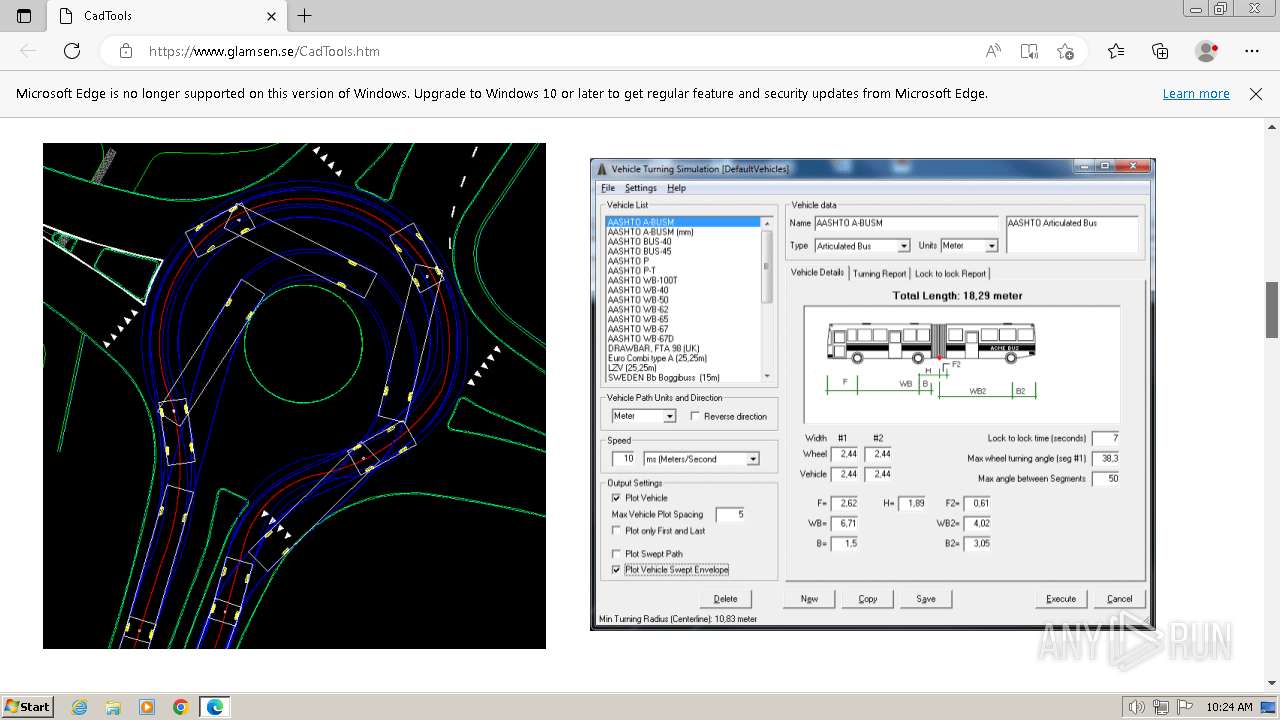Click the system tray network icon

coord(1159,707)
